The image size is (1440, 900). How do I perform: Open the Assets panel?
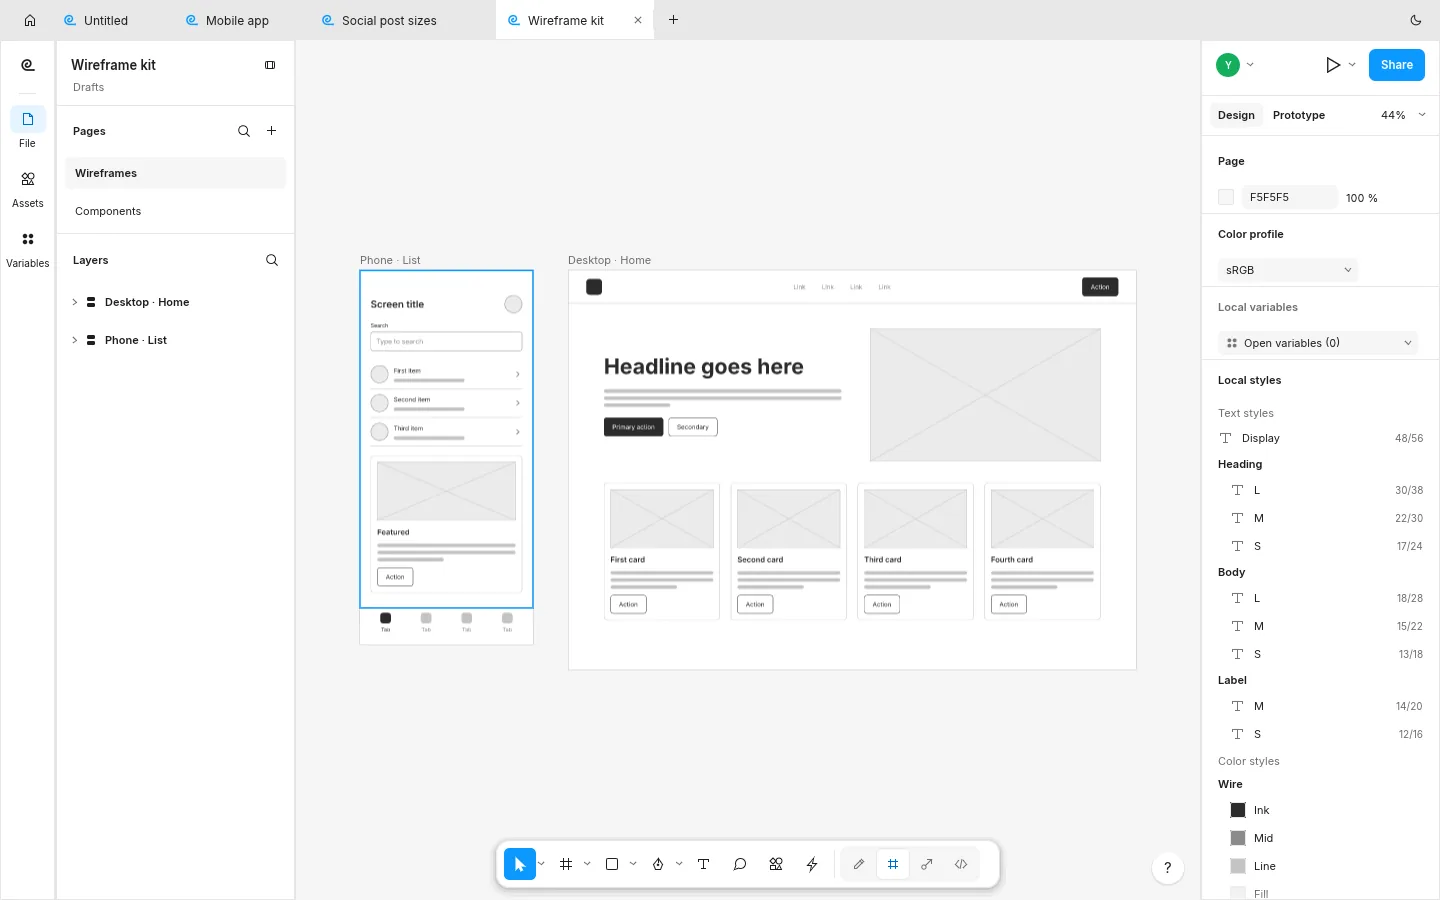click(28, 187)
